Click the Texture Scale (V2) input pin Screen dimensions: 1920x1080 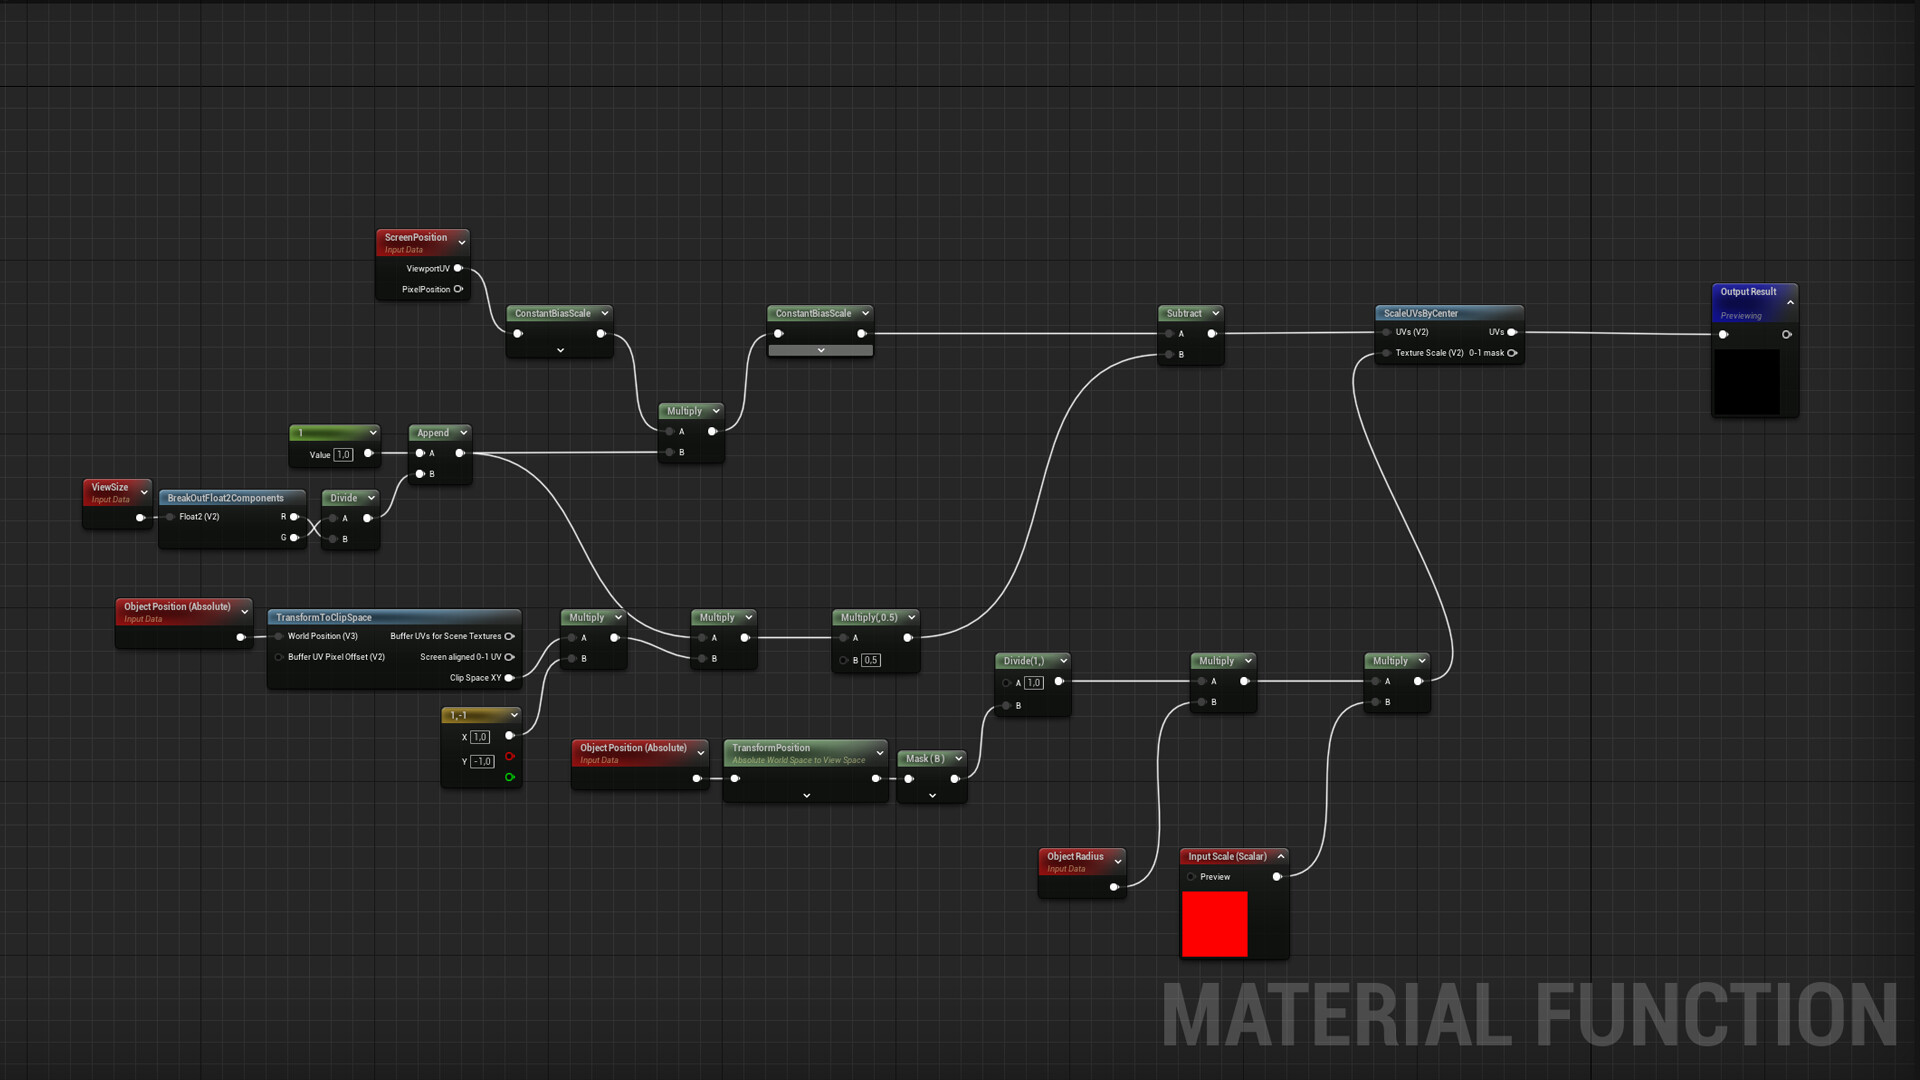click(x=1386, y=353)
